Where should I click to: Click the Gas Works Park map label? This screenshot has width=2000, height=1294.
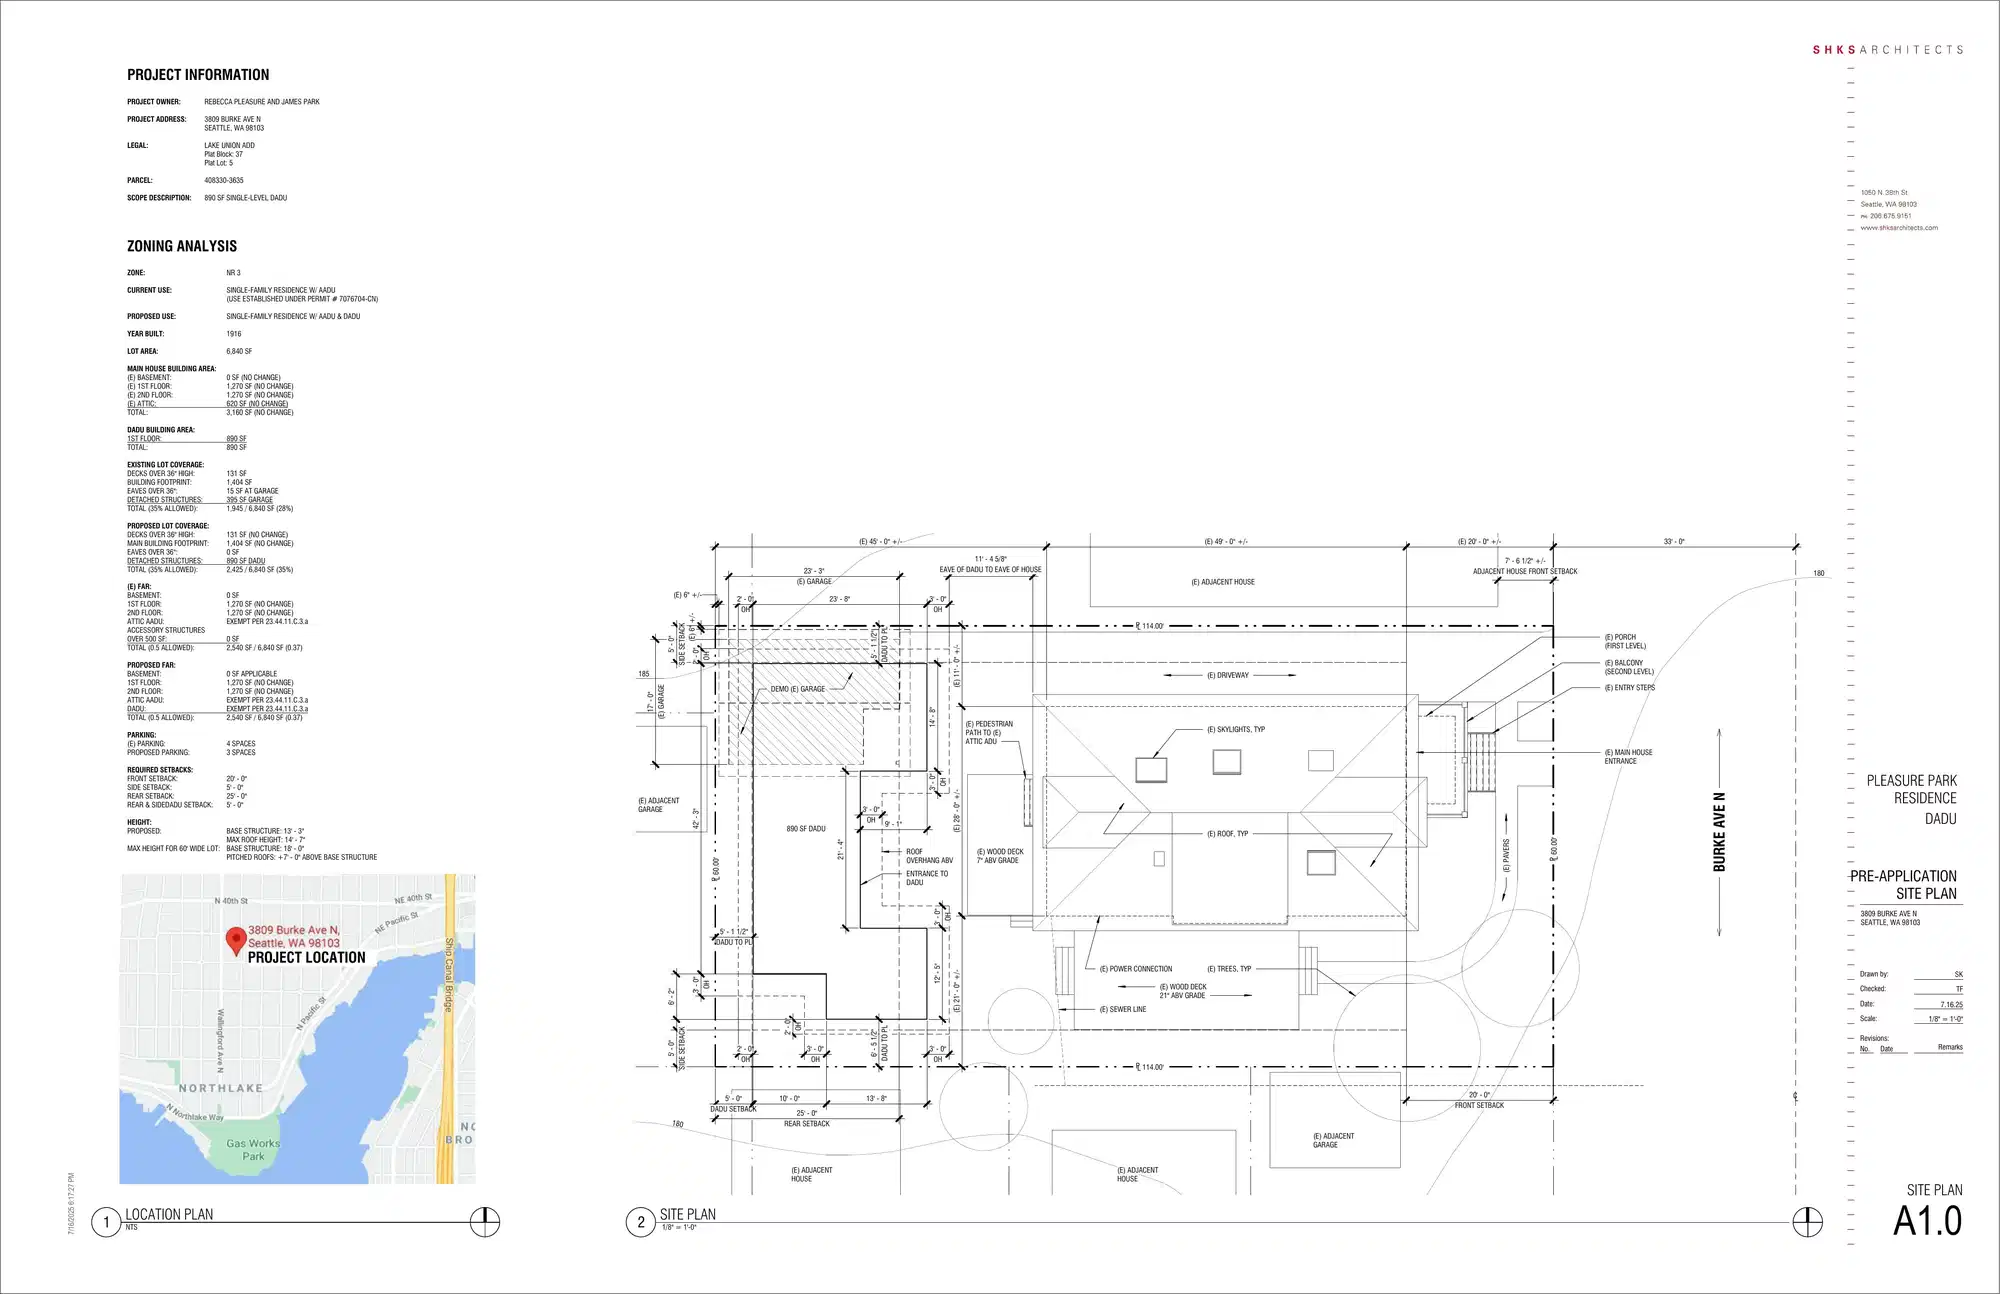coord(253,1150)
